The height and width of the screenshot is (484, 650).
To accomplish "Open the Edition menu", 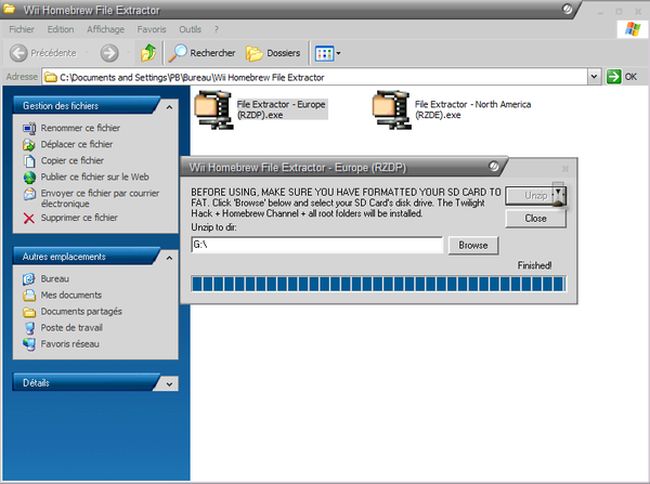I will (x=61, y=29).
